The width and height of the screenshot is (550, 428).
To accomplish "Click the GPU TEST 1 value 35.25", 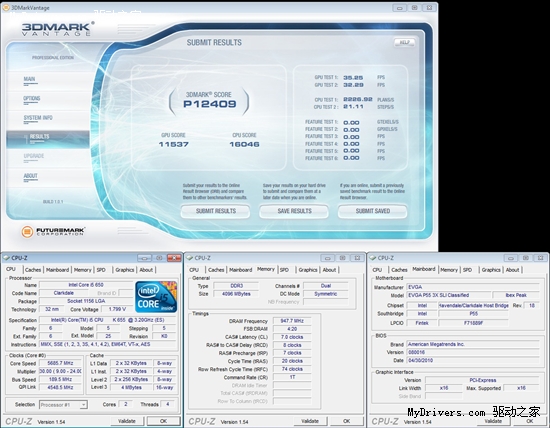I will 353,78.
